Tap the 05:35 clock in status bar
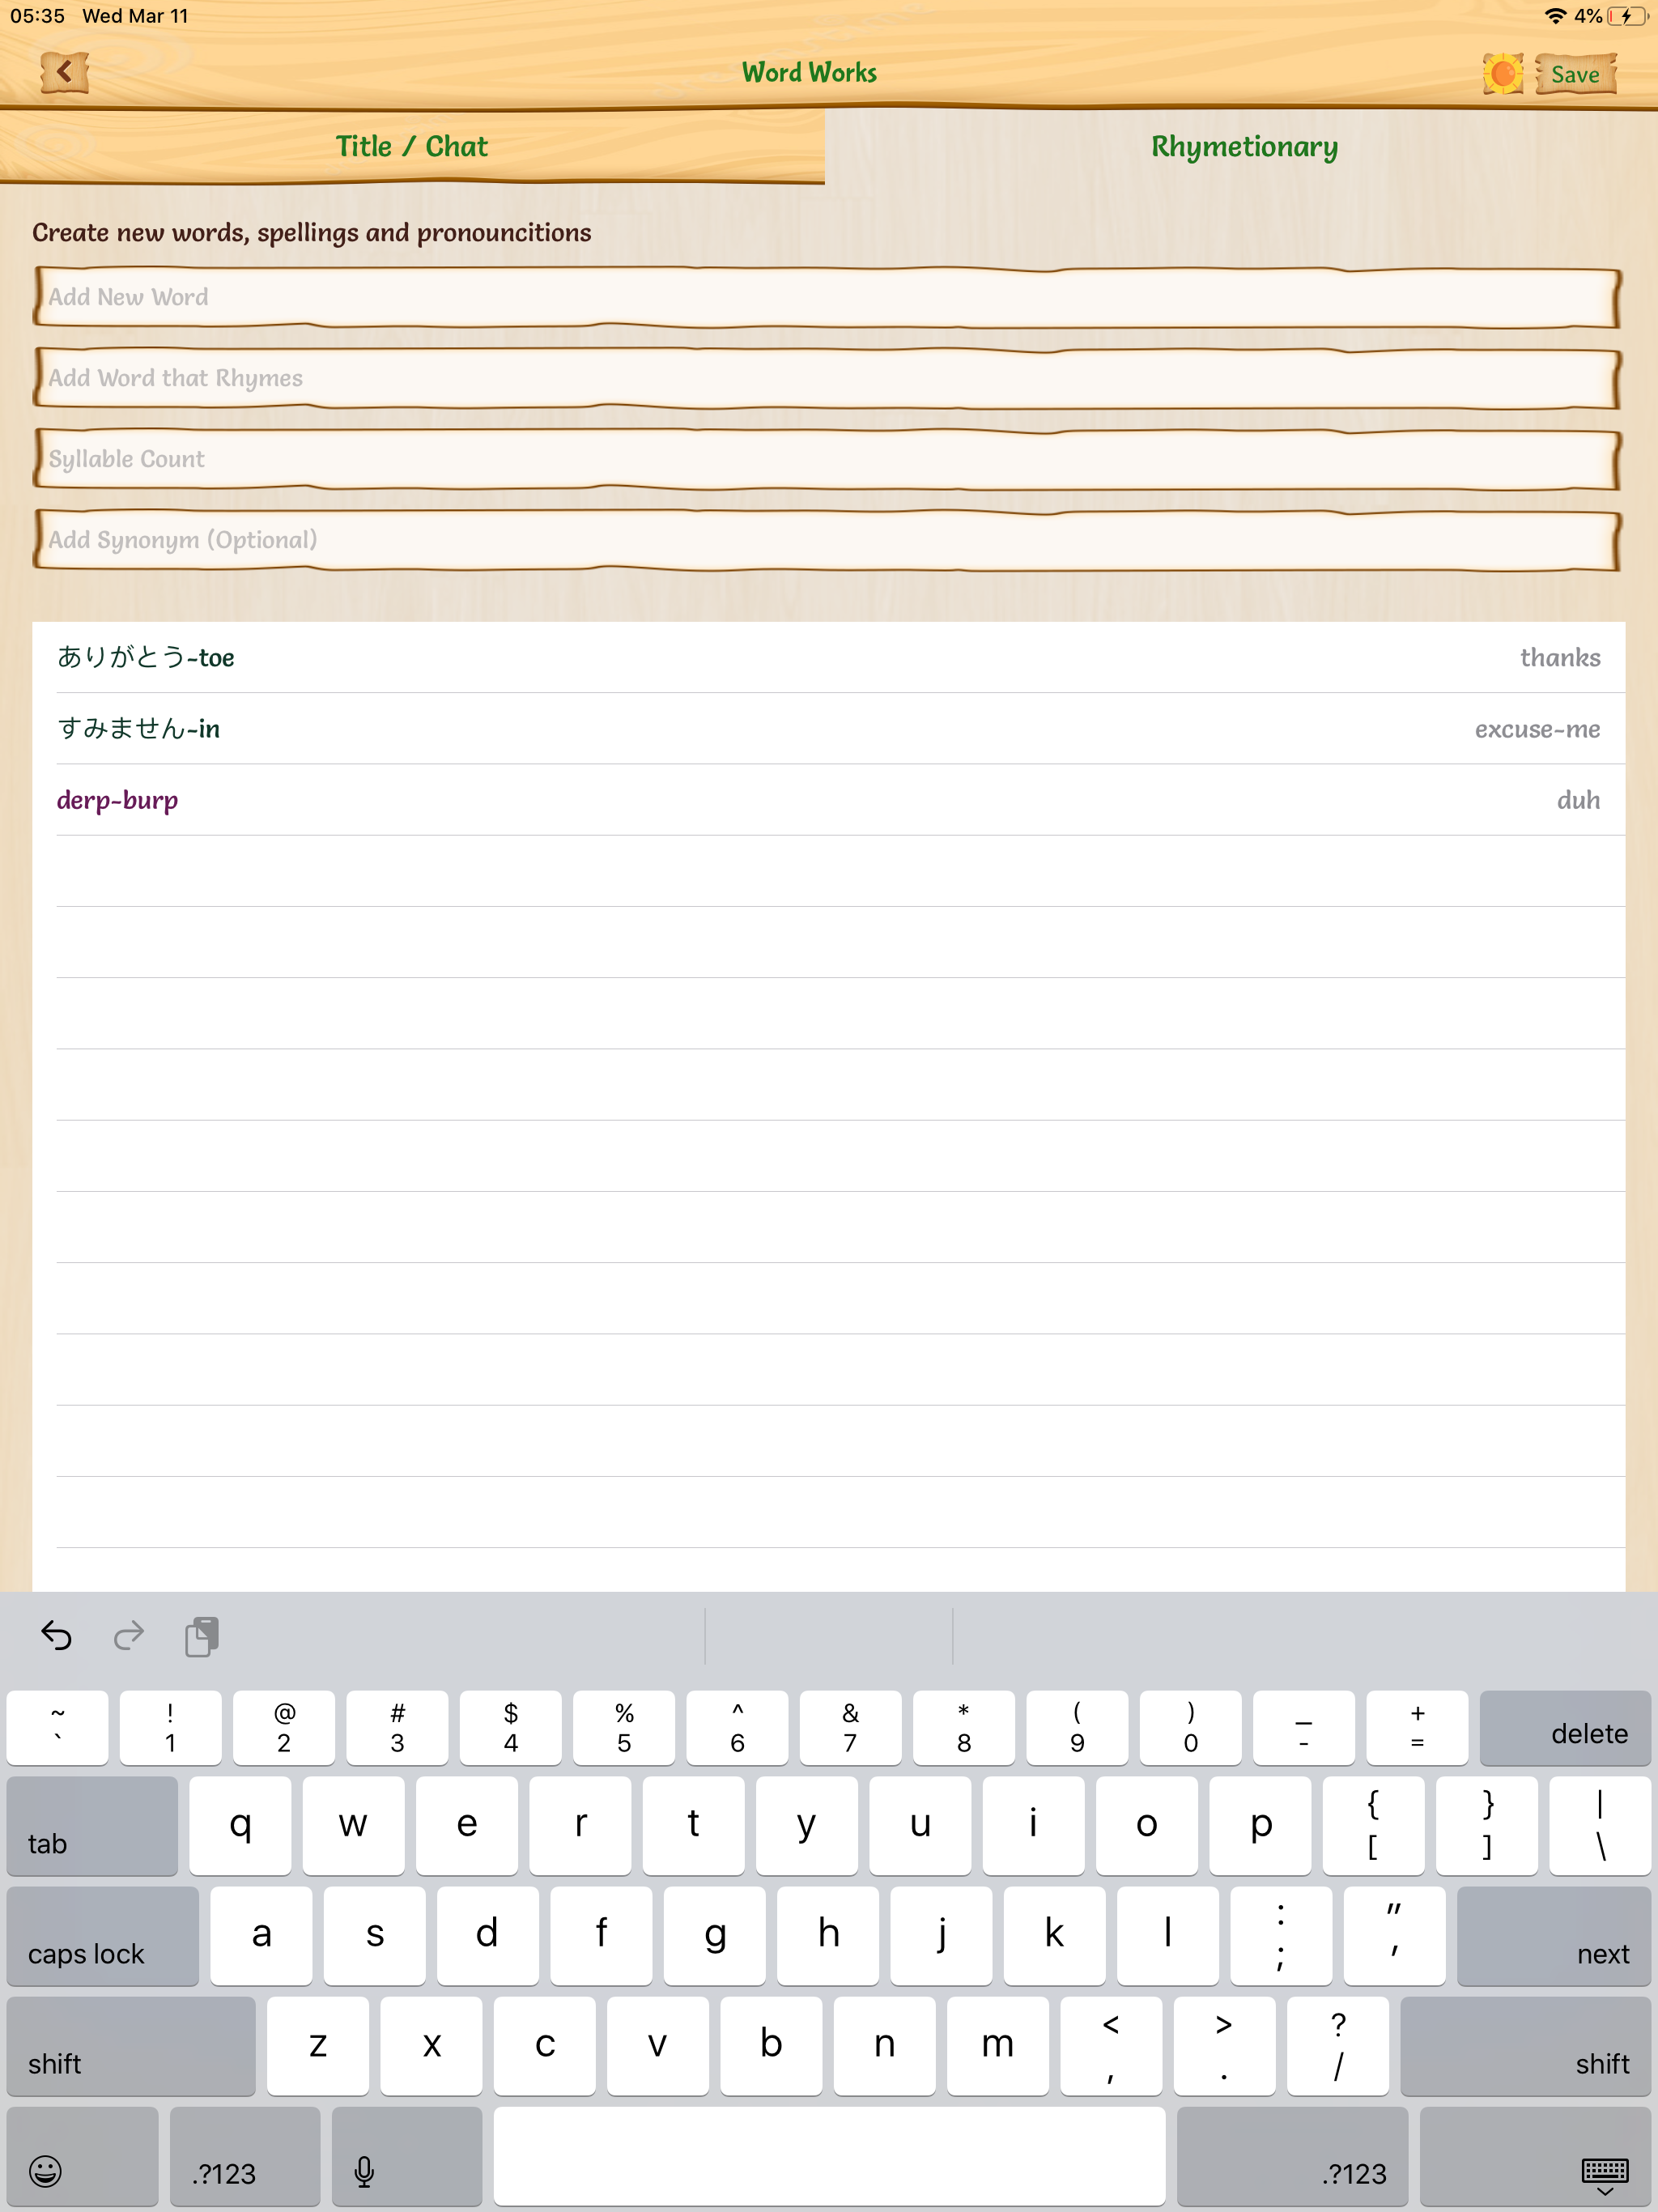 point(37,16)
